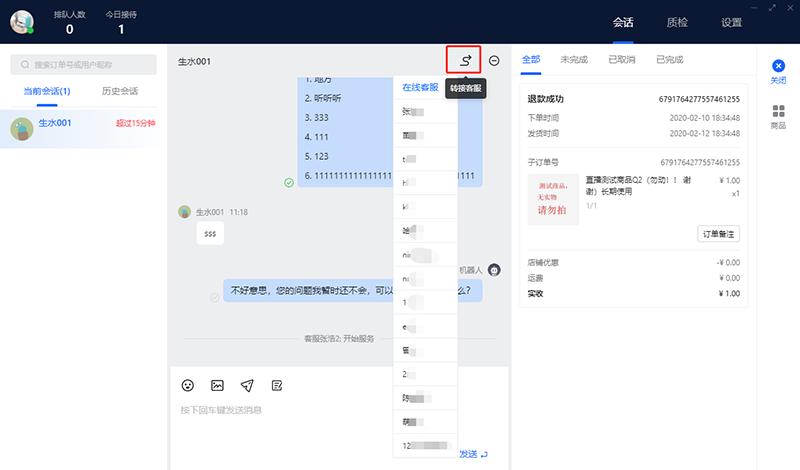Click the send image icon
Viewport: 800px width, 470px height.
(x=217, y=385)
